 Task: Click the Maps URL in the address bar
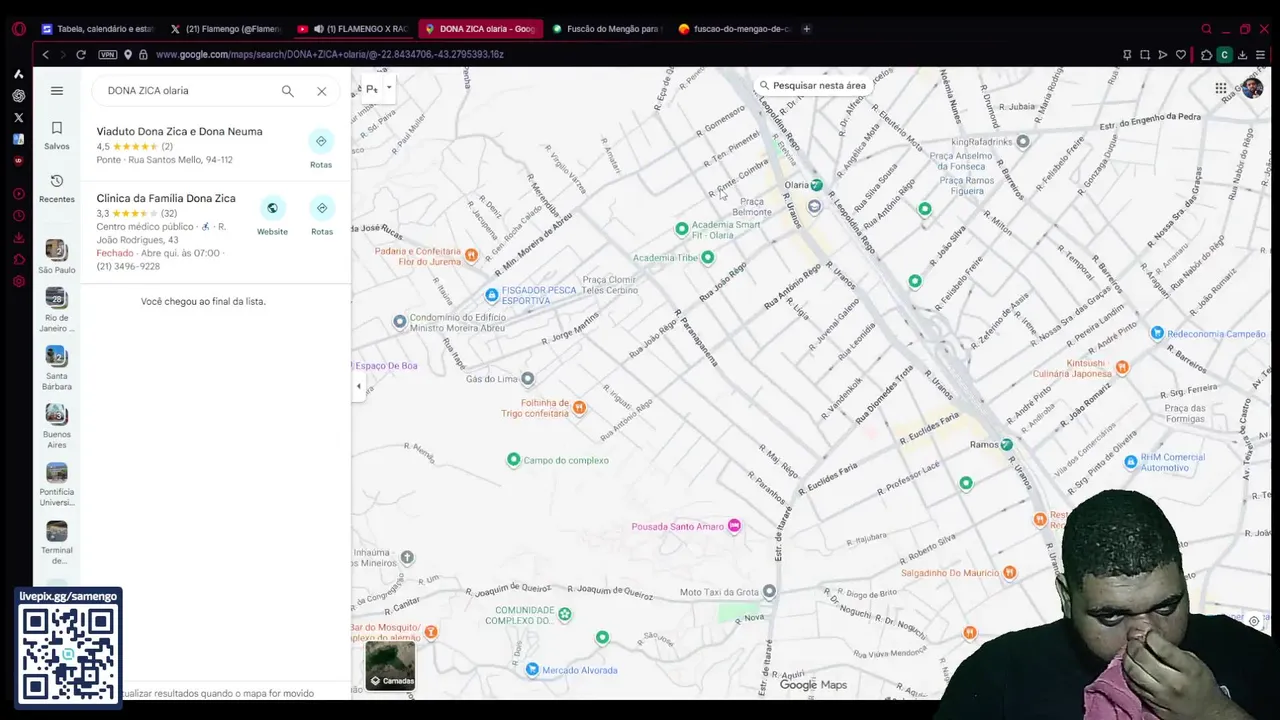point(330,55)
